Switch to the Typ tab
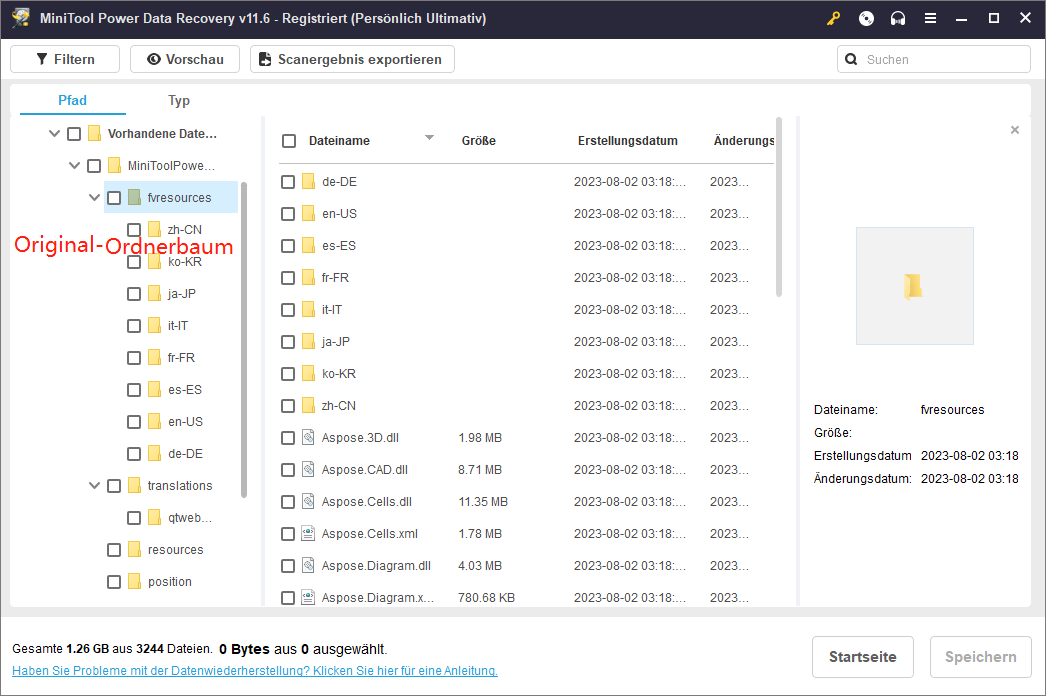 point(179,100)
